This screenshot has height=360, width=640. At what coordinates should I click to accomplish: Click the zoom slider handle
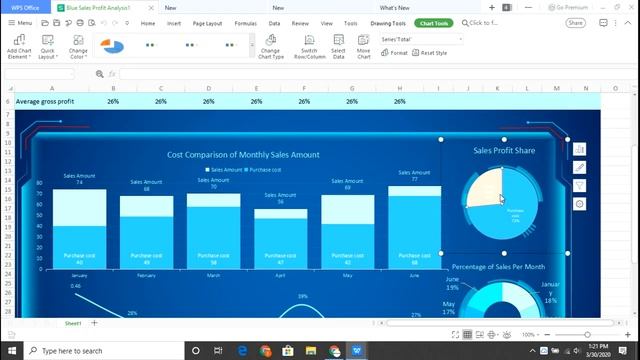tap(587, 335)
